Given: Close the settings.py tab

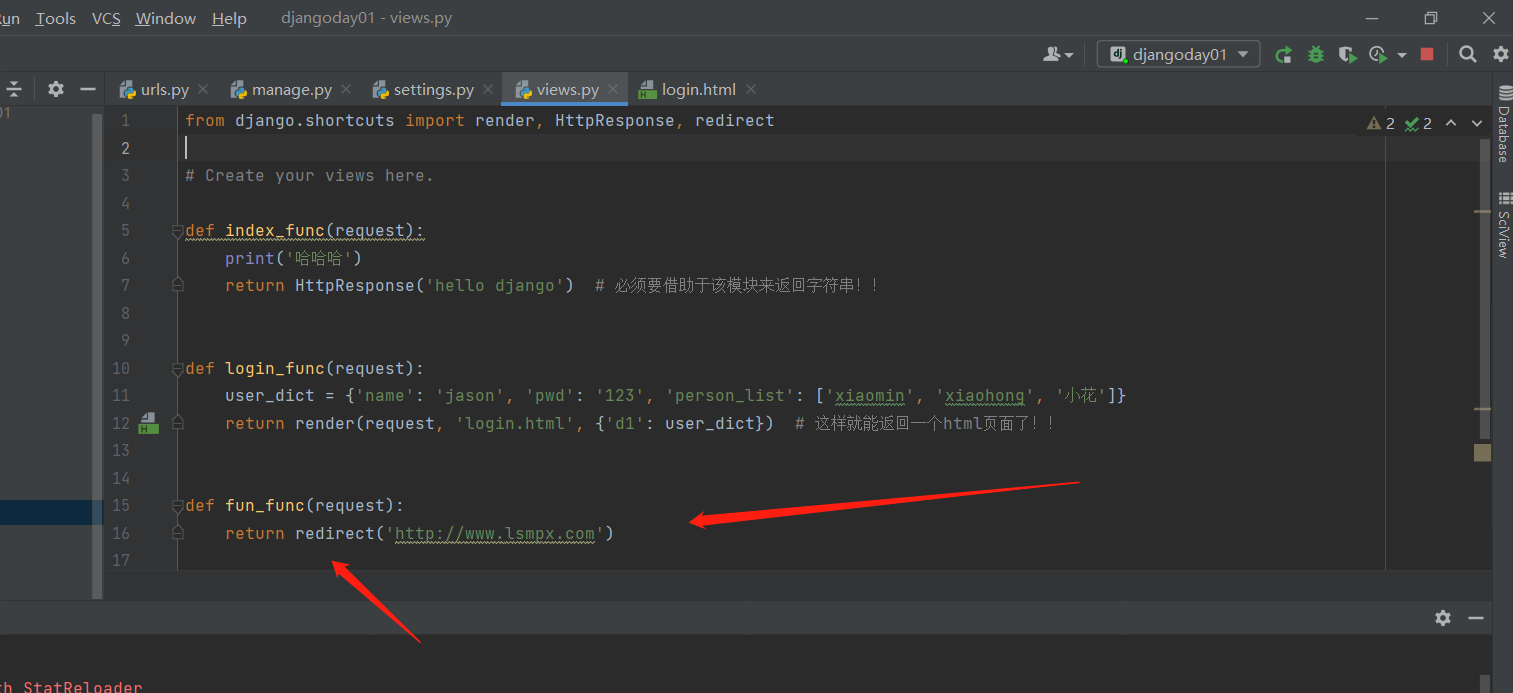Looking at the screenshot, I should point(488,89).
